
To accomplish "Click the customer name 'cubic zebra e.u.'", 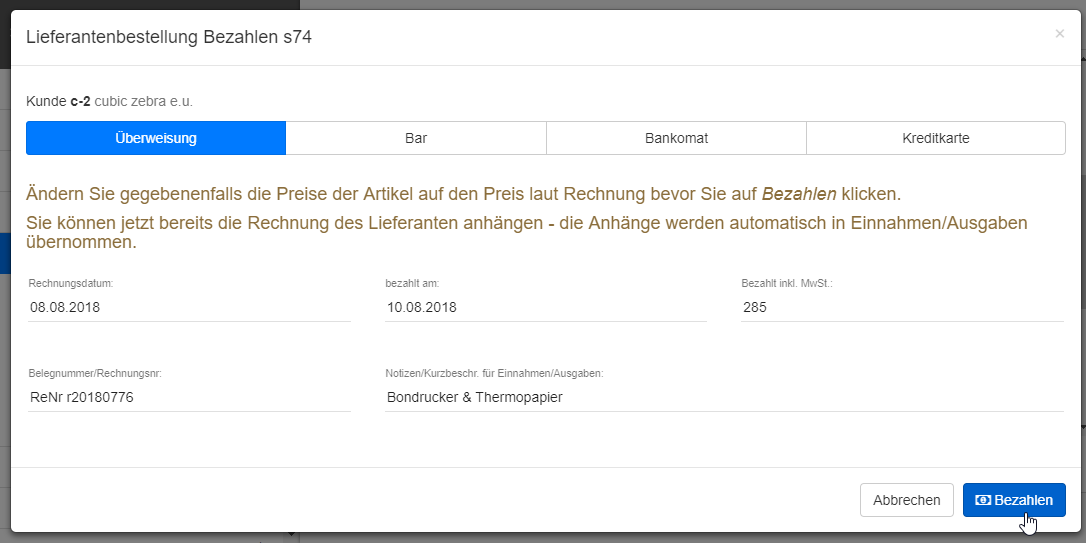I will pyautogui.click(x=143, y=101).
